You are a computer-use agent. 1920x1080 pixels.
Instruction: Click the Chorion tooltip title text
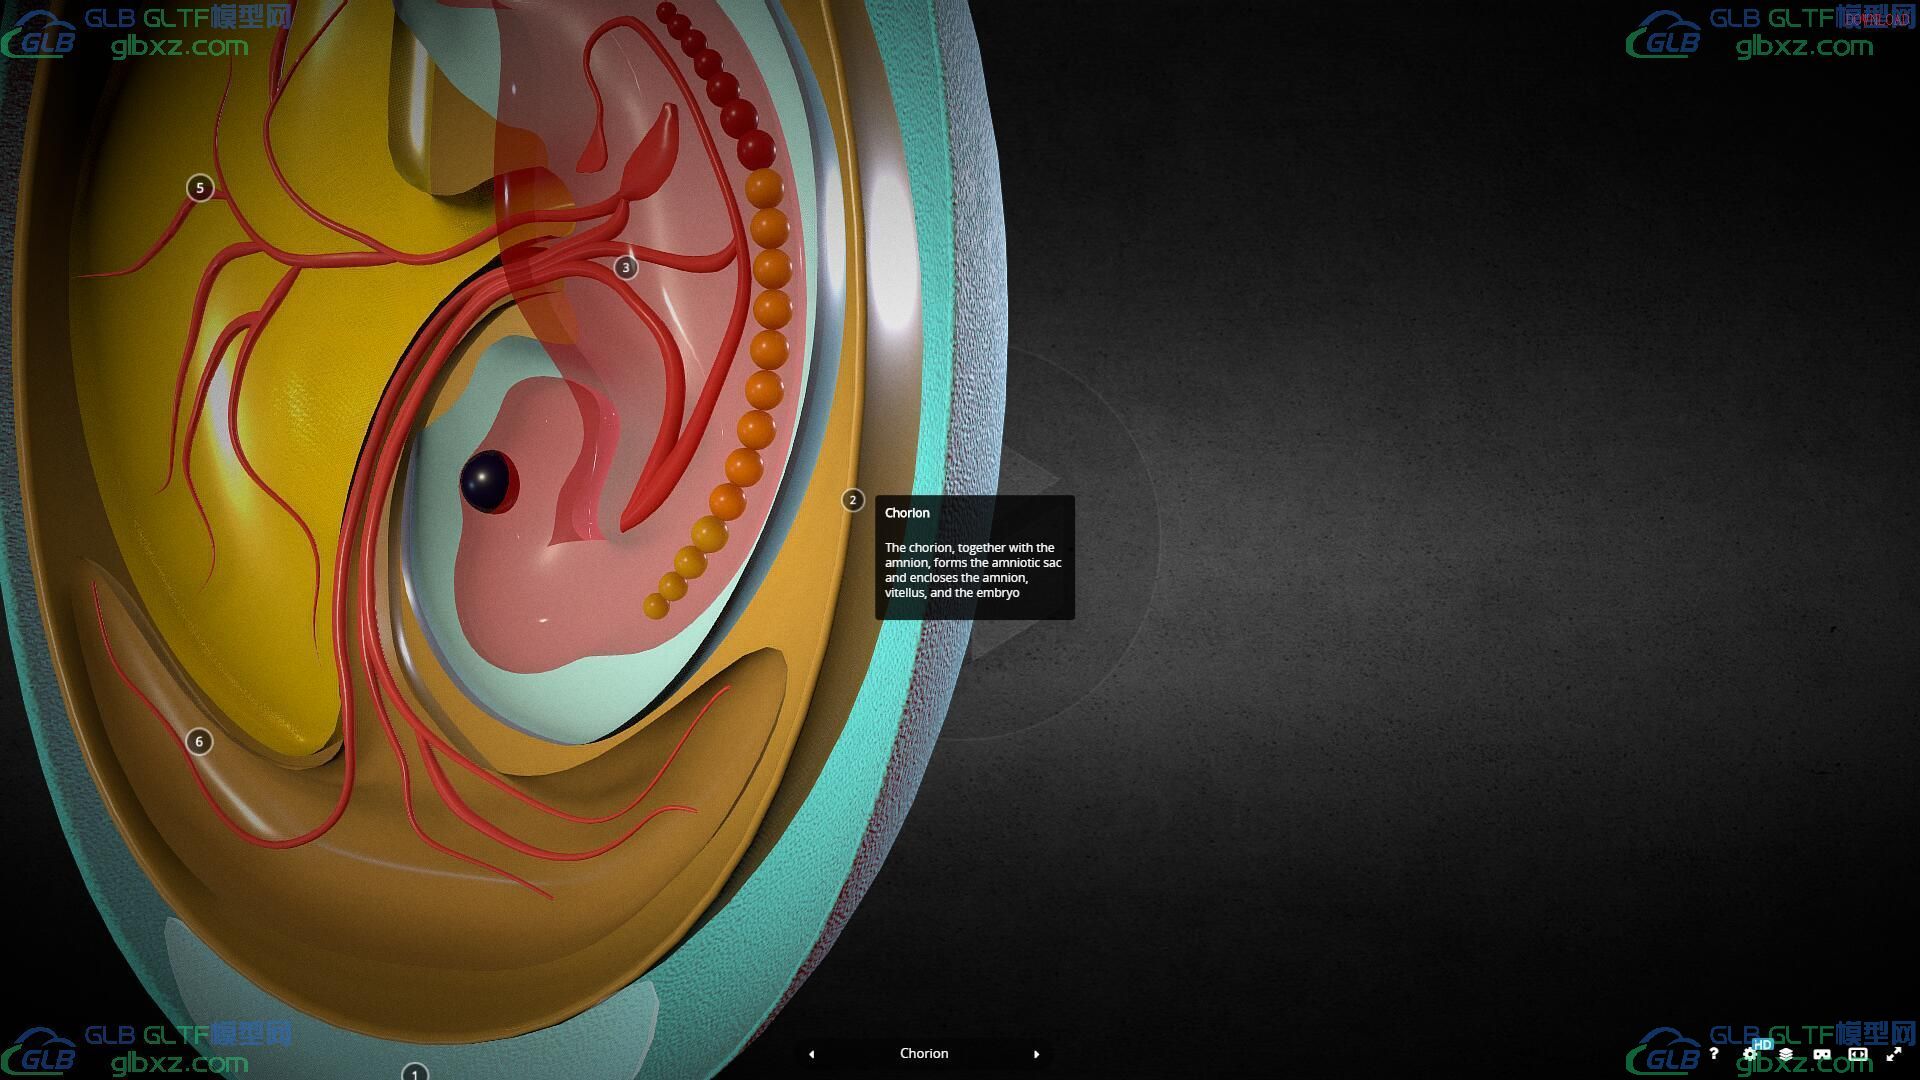click(907, 513)
